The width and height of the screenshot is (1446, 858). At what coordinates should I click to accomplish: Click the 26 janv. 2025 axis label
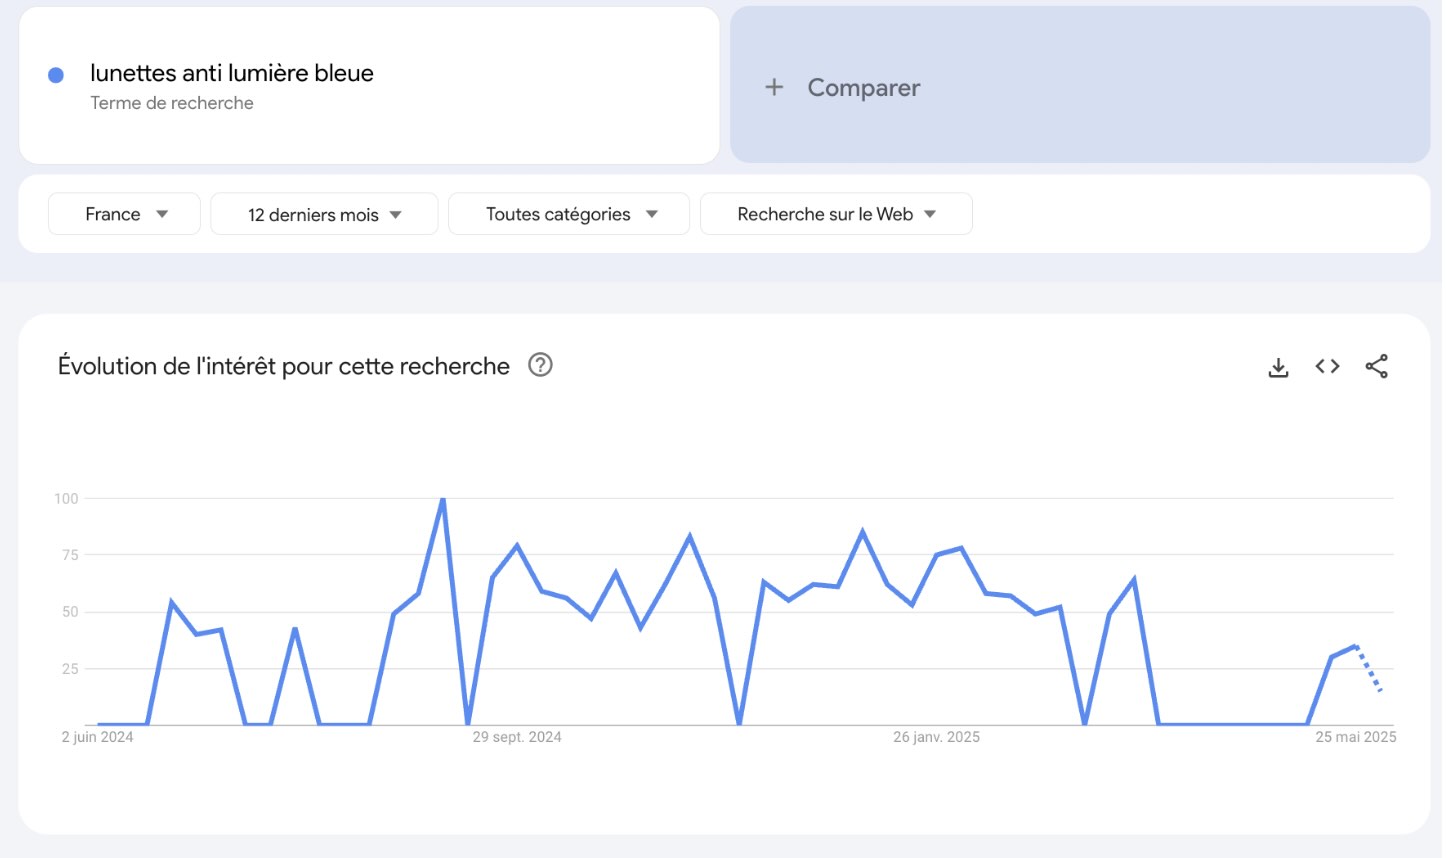click(x=936, y=737)
